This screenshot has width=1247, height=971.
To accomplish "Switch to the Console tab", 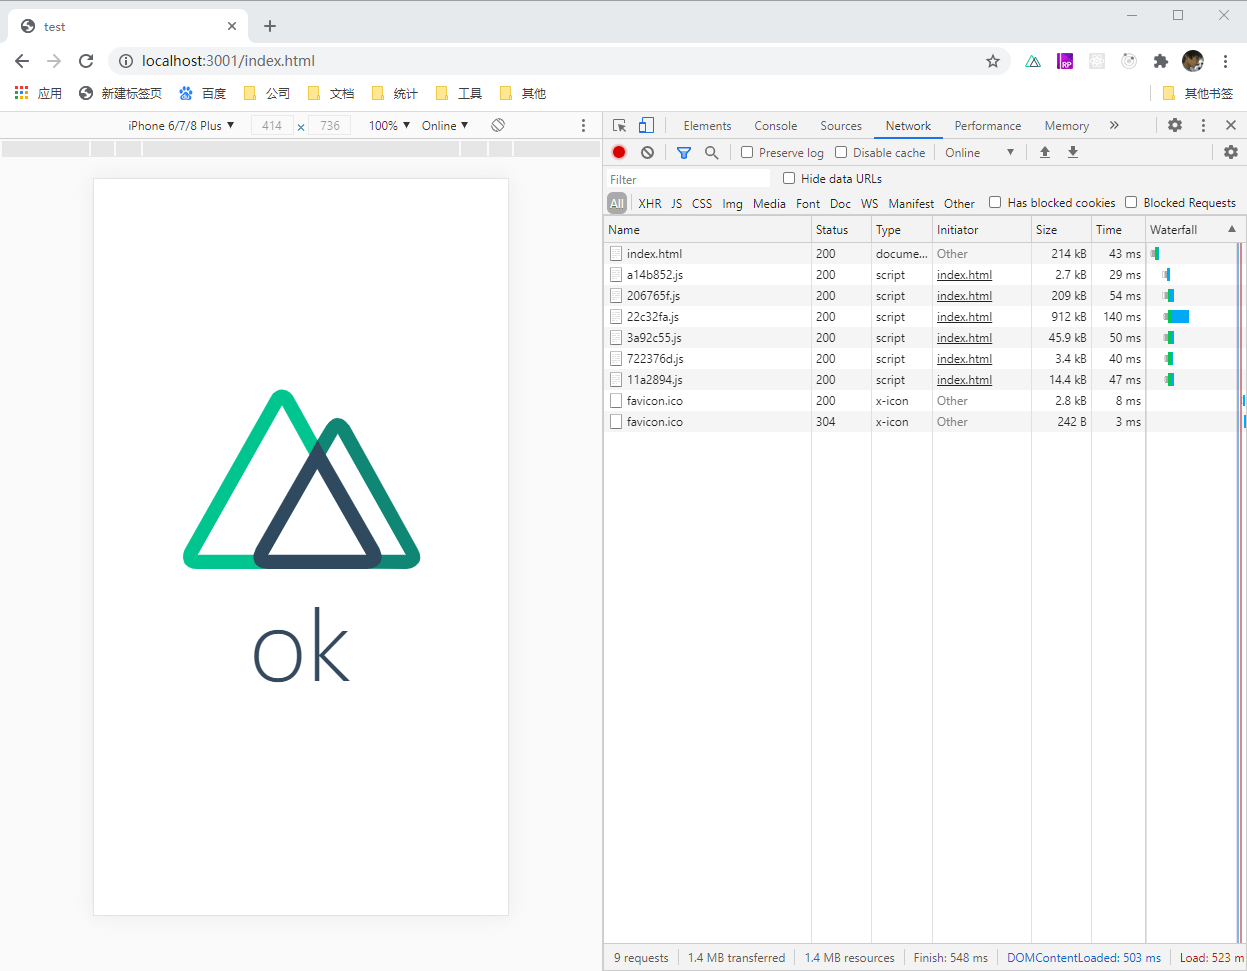I will [776, 126].
